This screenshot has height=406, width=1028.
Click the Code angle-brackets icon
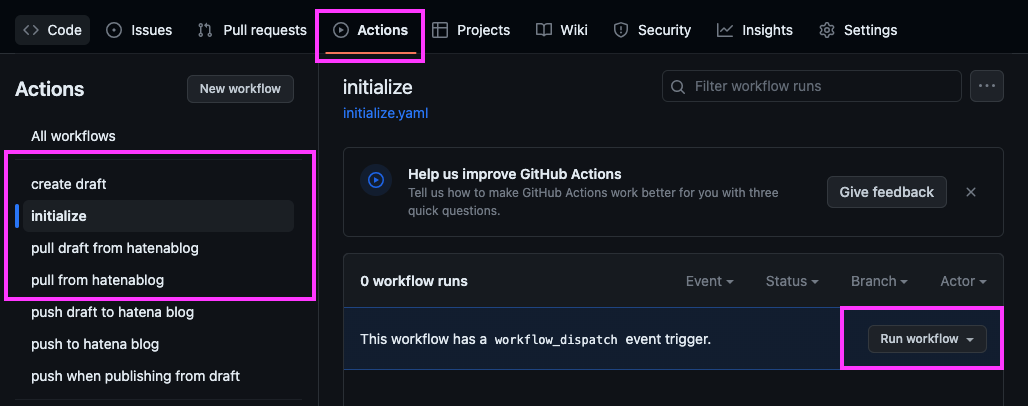pos(31,30)
